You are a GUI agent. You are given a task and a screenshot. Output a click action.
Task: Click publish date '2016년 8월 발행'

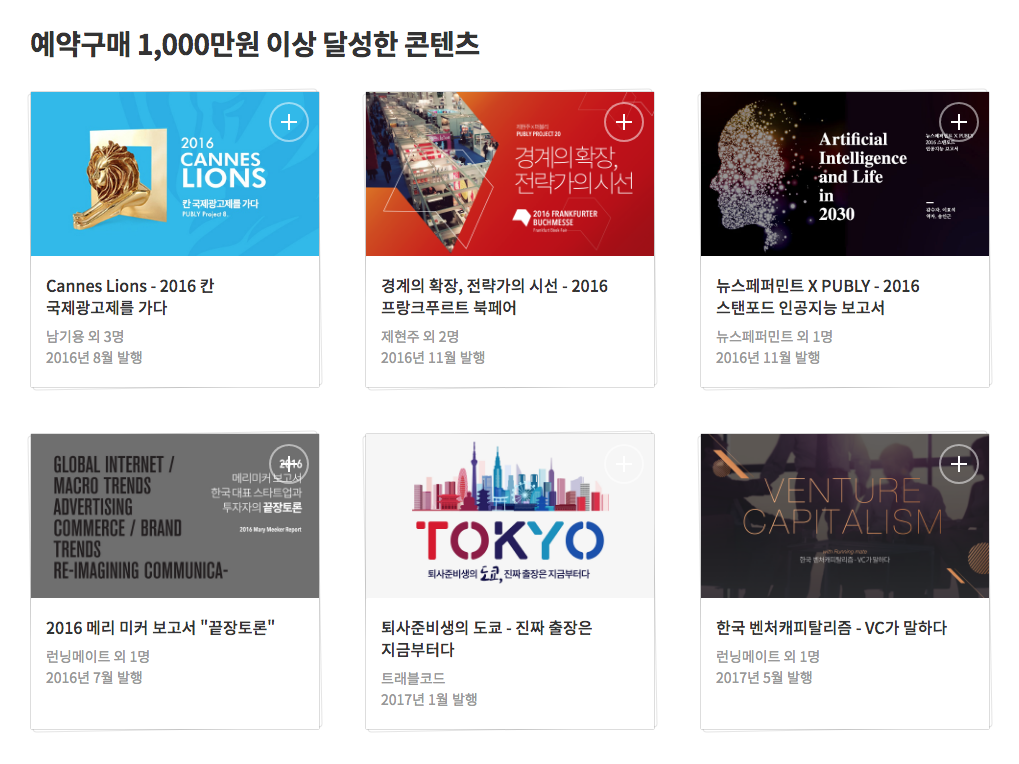click(x=94, y=358)
